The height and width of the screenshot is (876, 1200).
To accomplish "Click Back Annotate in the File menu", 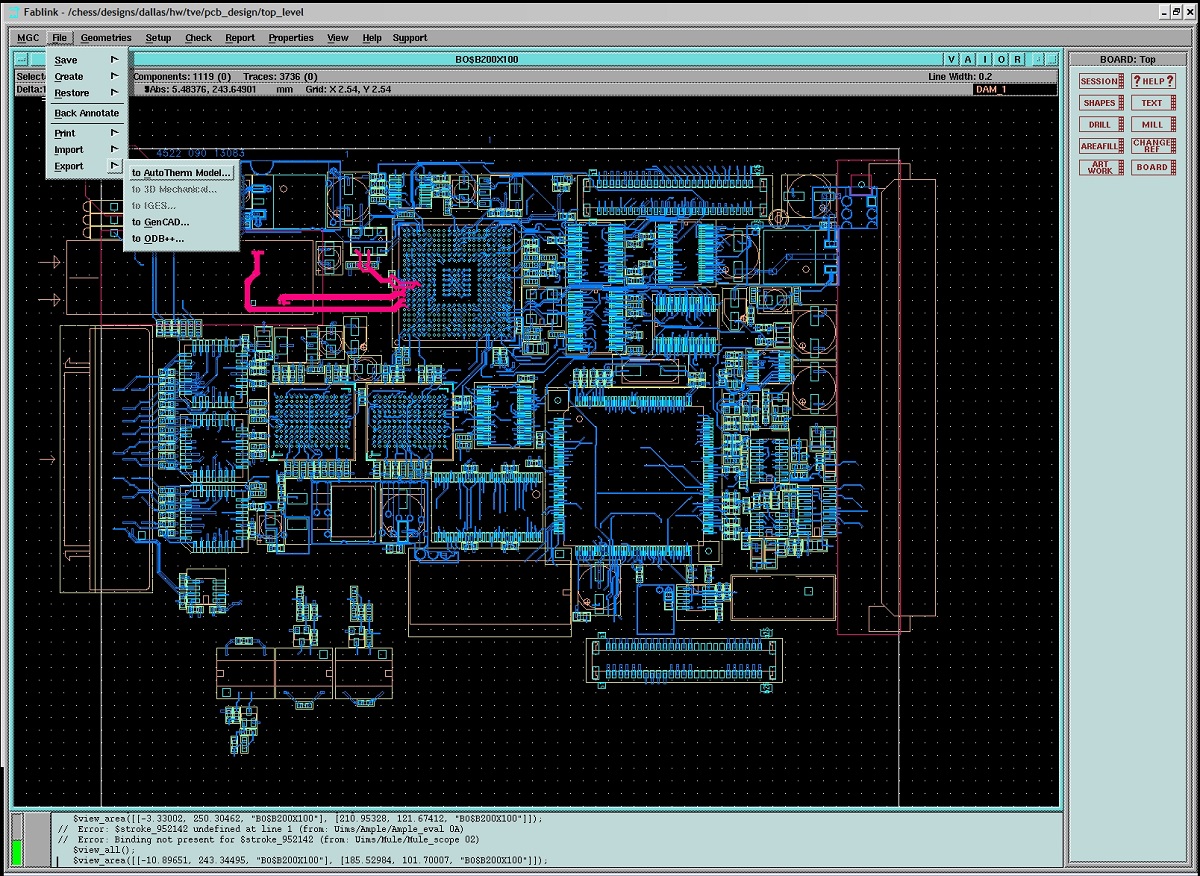I will [x=86, y=113].
